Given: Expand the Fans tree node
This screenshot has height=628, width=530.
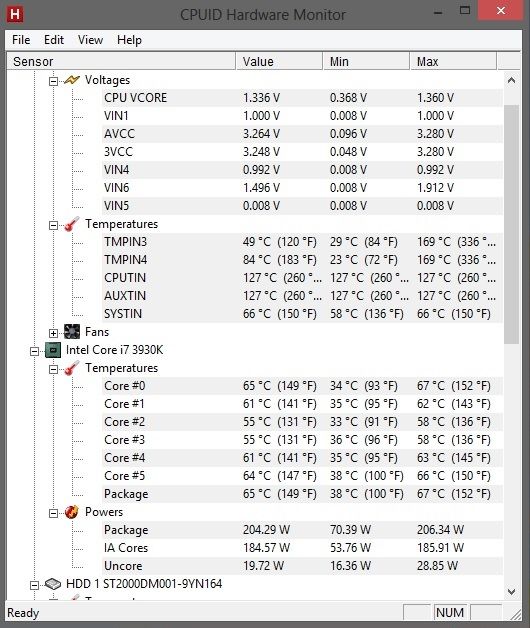Looking at the screenshot, I should pyautogui.click(x=53, y=333).
